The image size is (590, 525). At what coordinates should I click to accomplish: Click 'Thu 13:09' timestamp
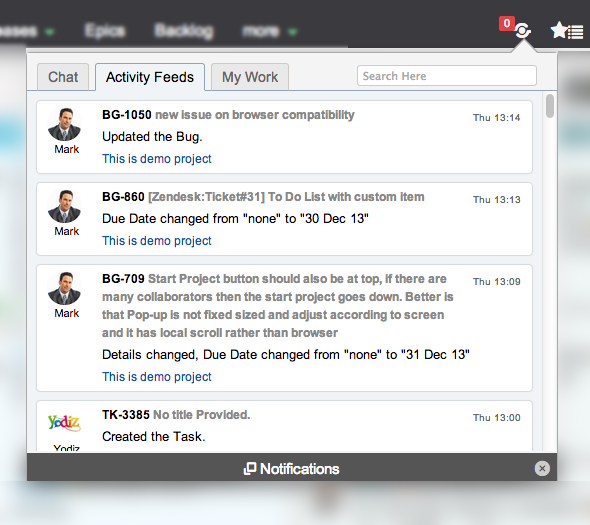point(496,282)
